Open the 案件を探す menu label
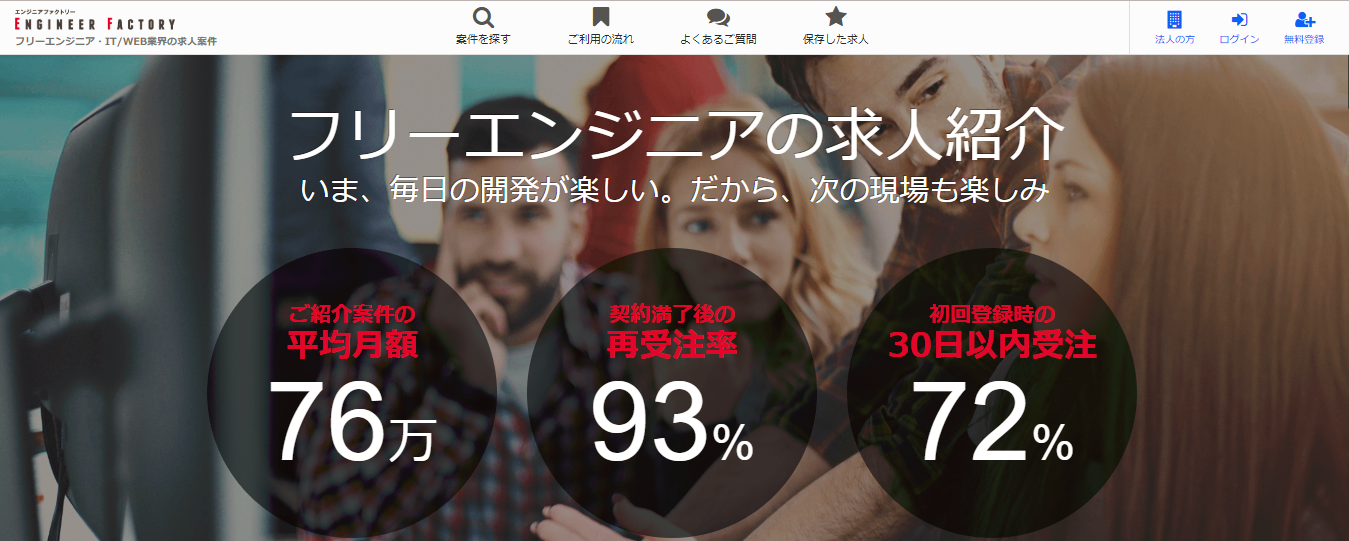This screenshot has height=541, width=1349. tap(483, 39)
